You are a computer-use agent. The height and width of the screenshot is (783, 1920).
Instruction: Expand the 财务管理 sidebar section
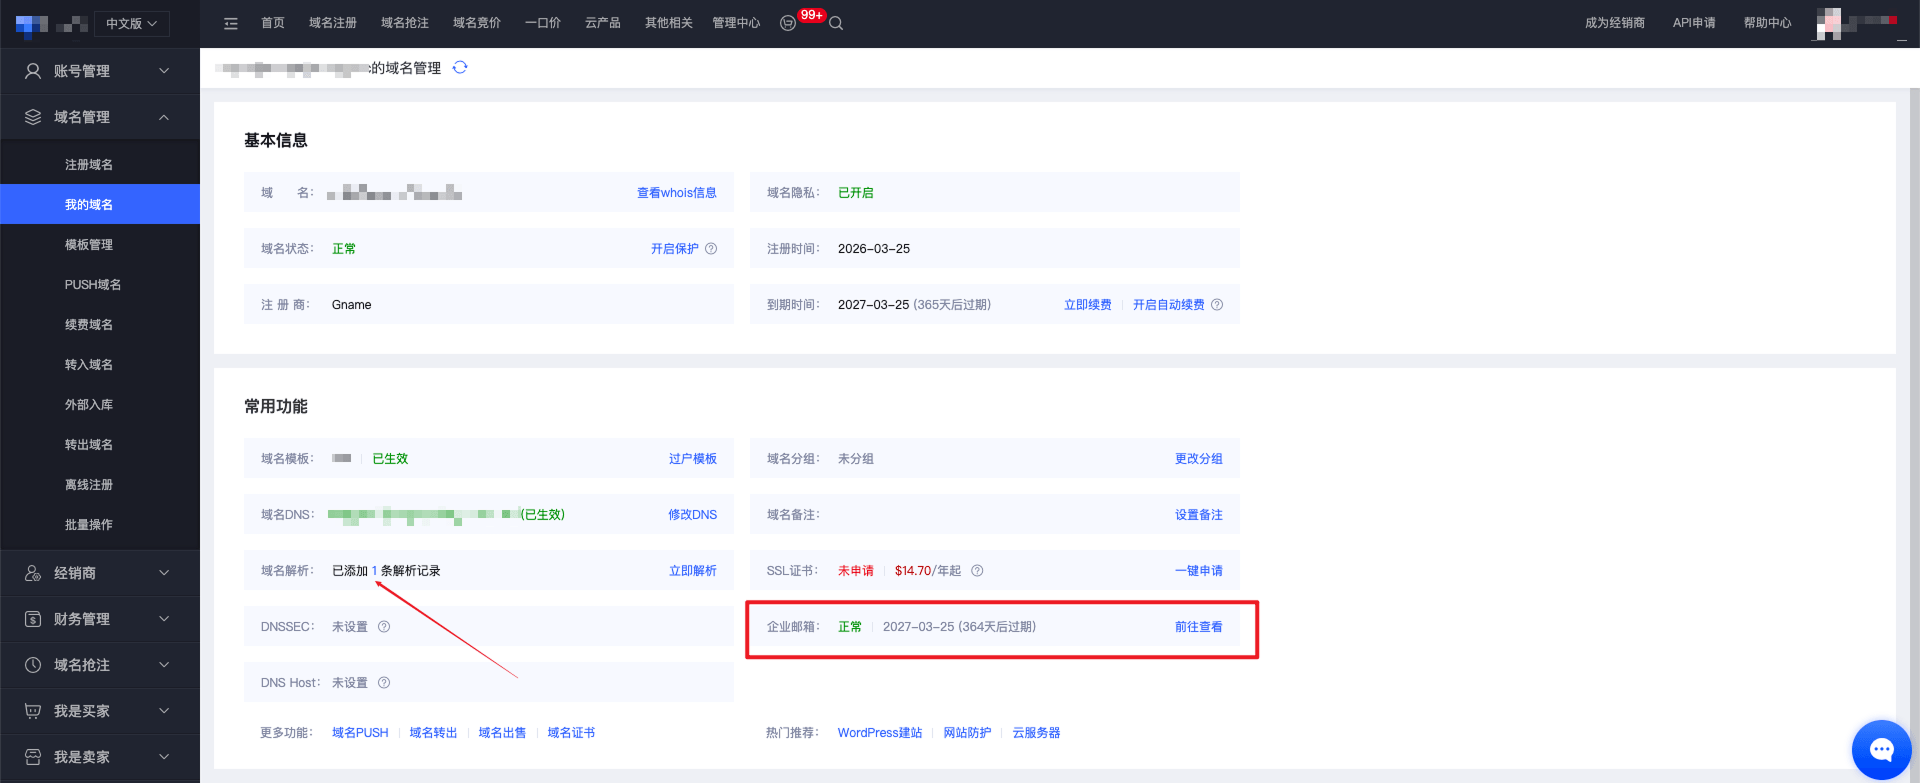click(x=100, y=619)
